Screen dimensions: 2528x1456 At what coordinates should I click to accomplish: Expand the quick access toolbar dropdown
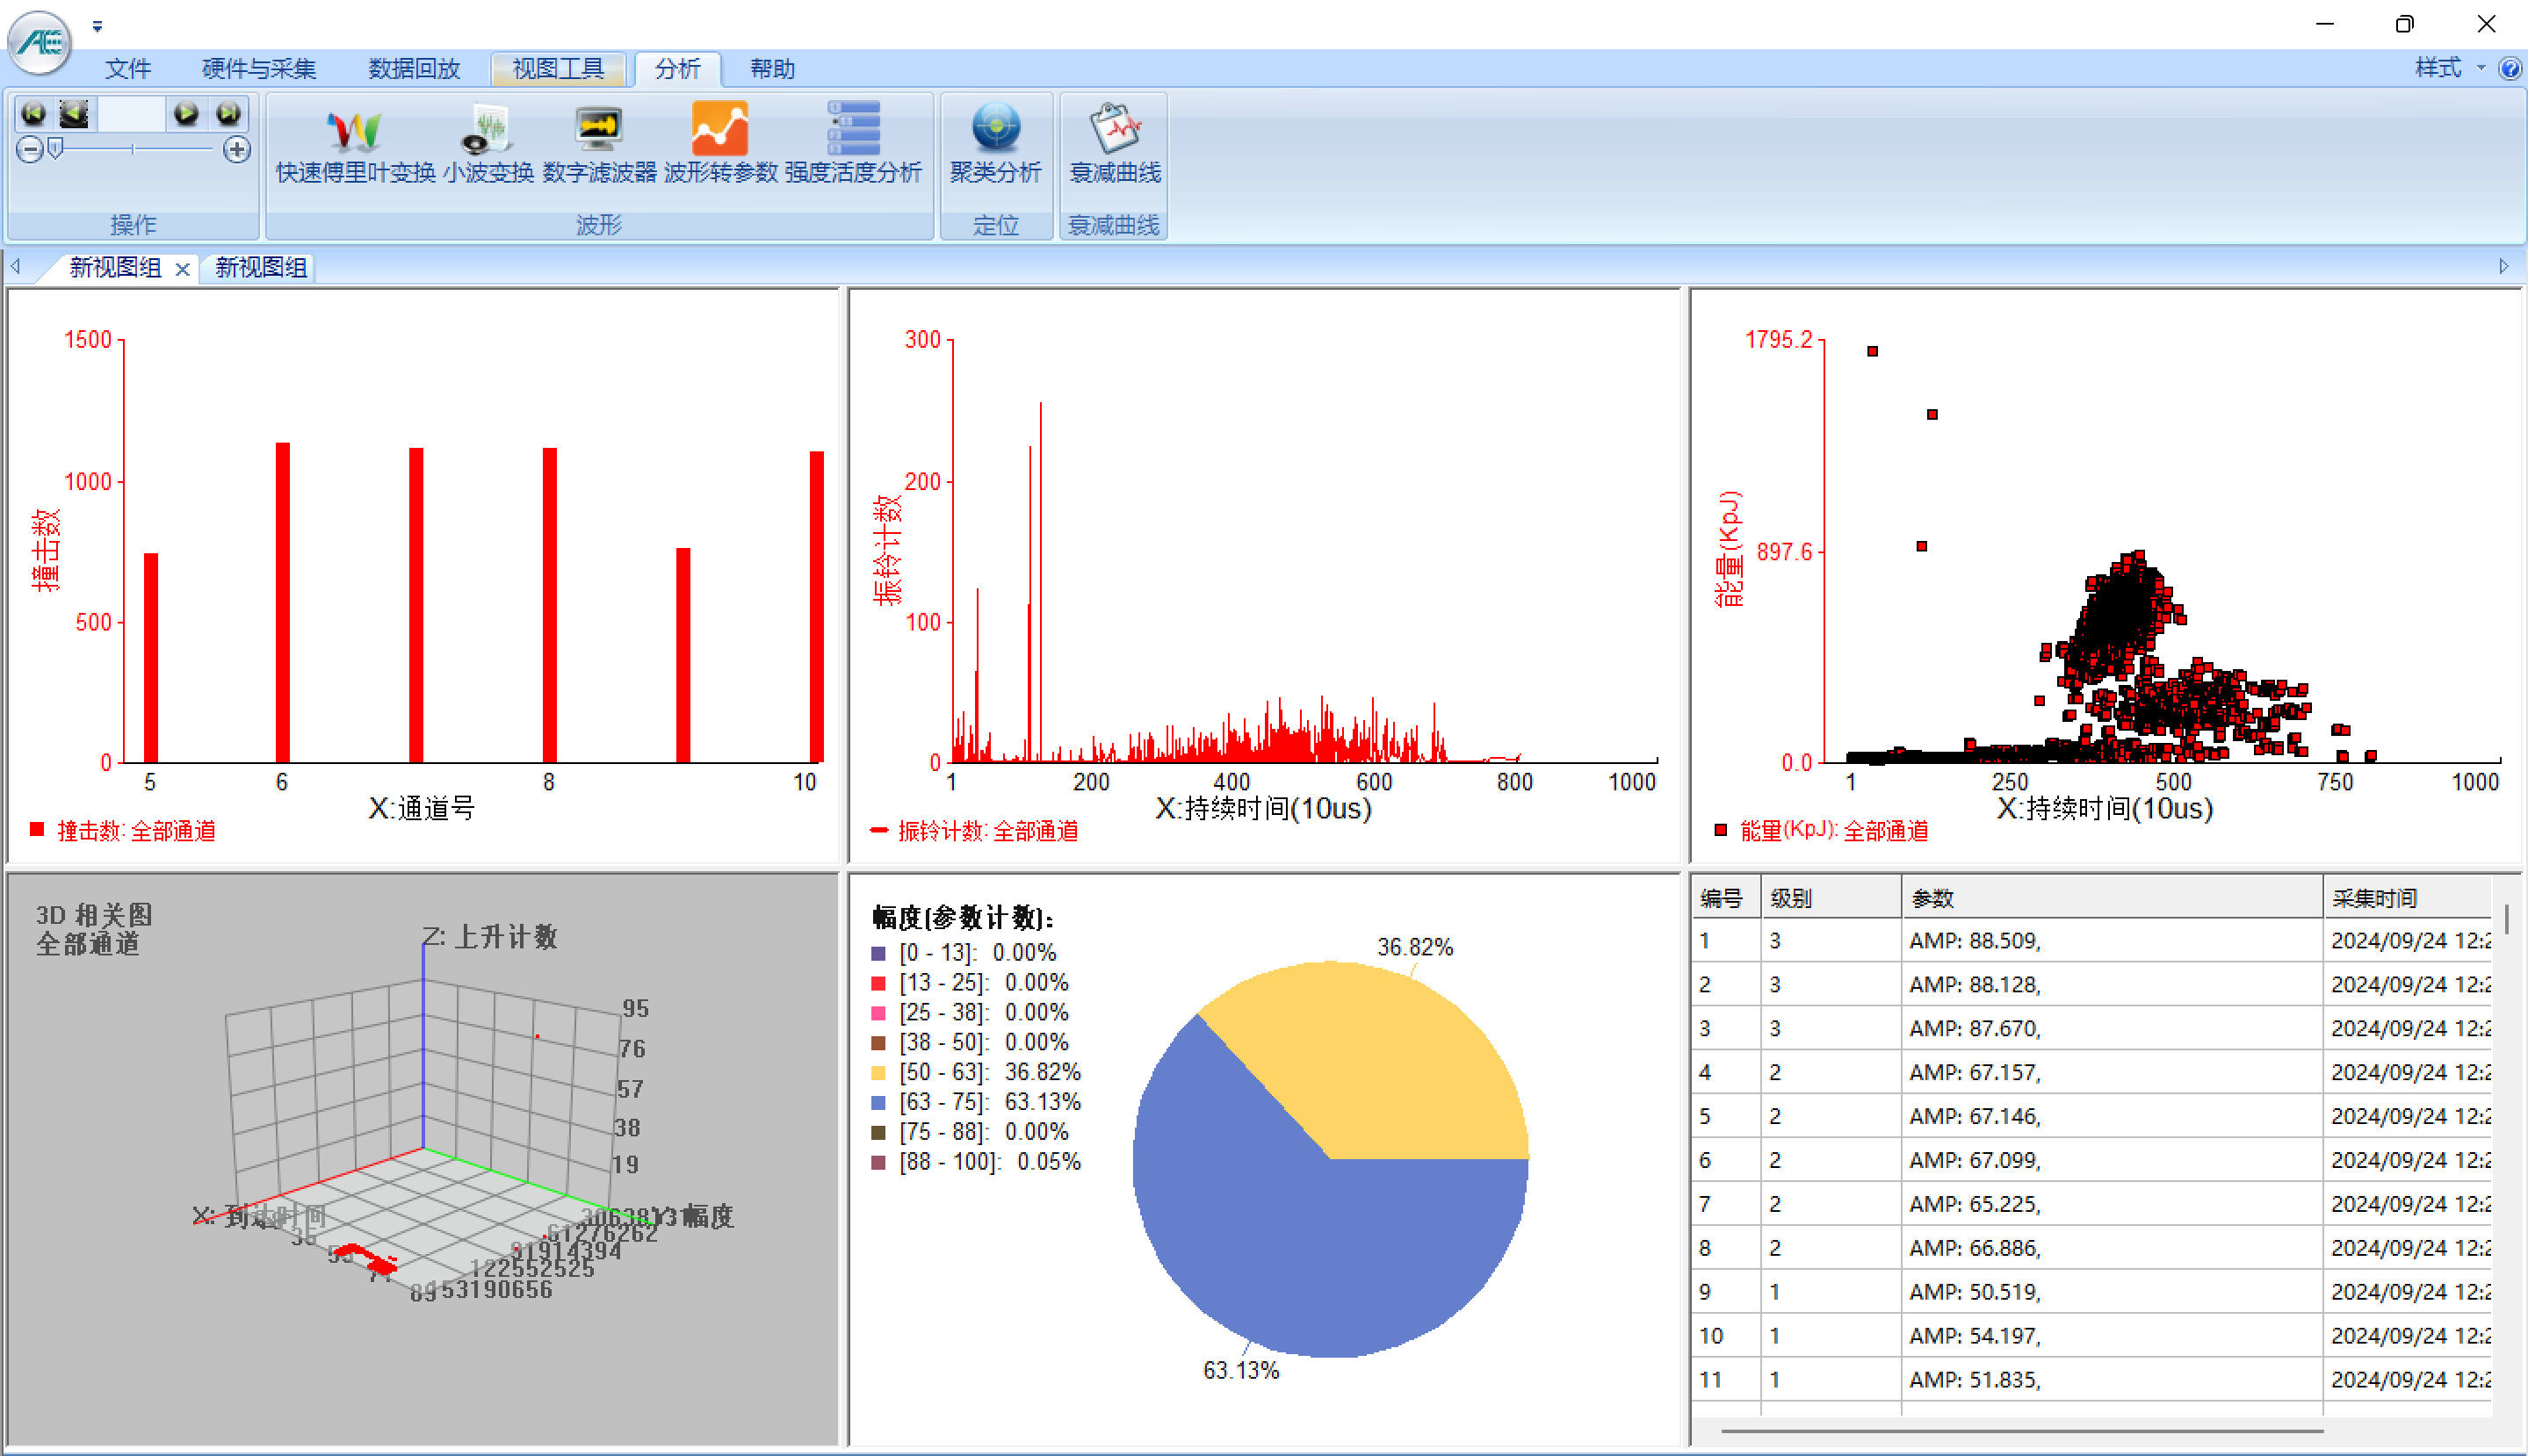[97, 27]
